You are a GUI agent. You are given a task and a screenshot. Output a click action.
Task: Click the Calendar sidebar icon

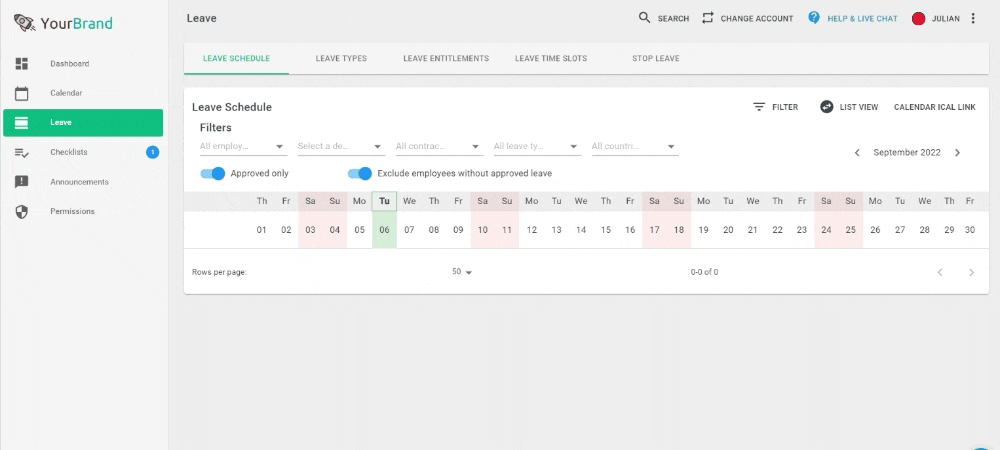[x=22, y=93]
